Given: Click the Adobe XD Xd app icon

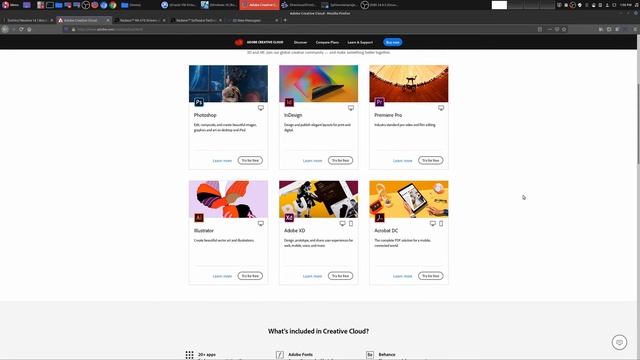Looking at the screenshot, I should (x=289, y=218).
